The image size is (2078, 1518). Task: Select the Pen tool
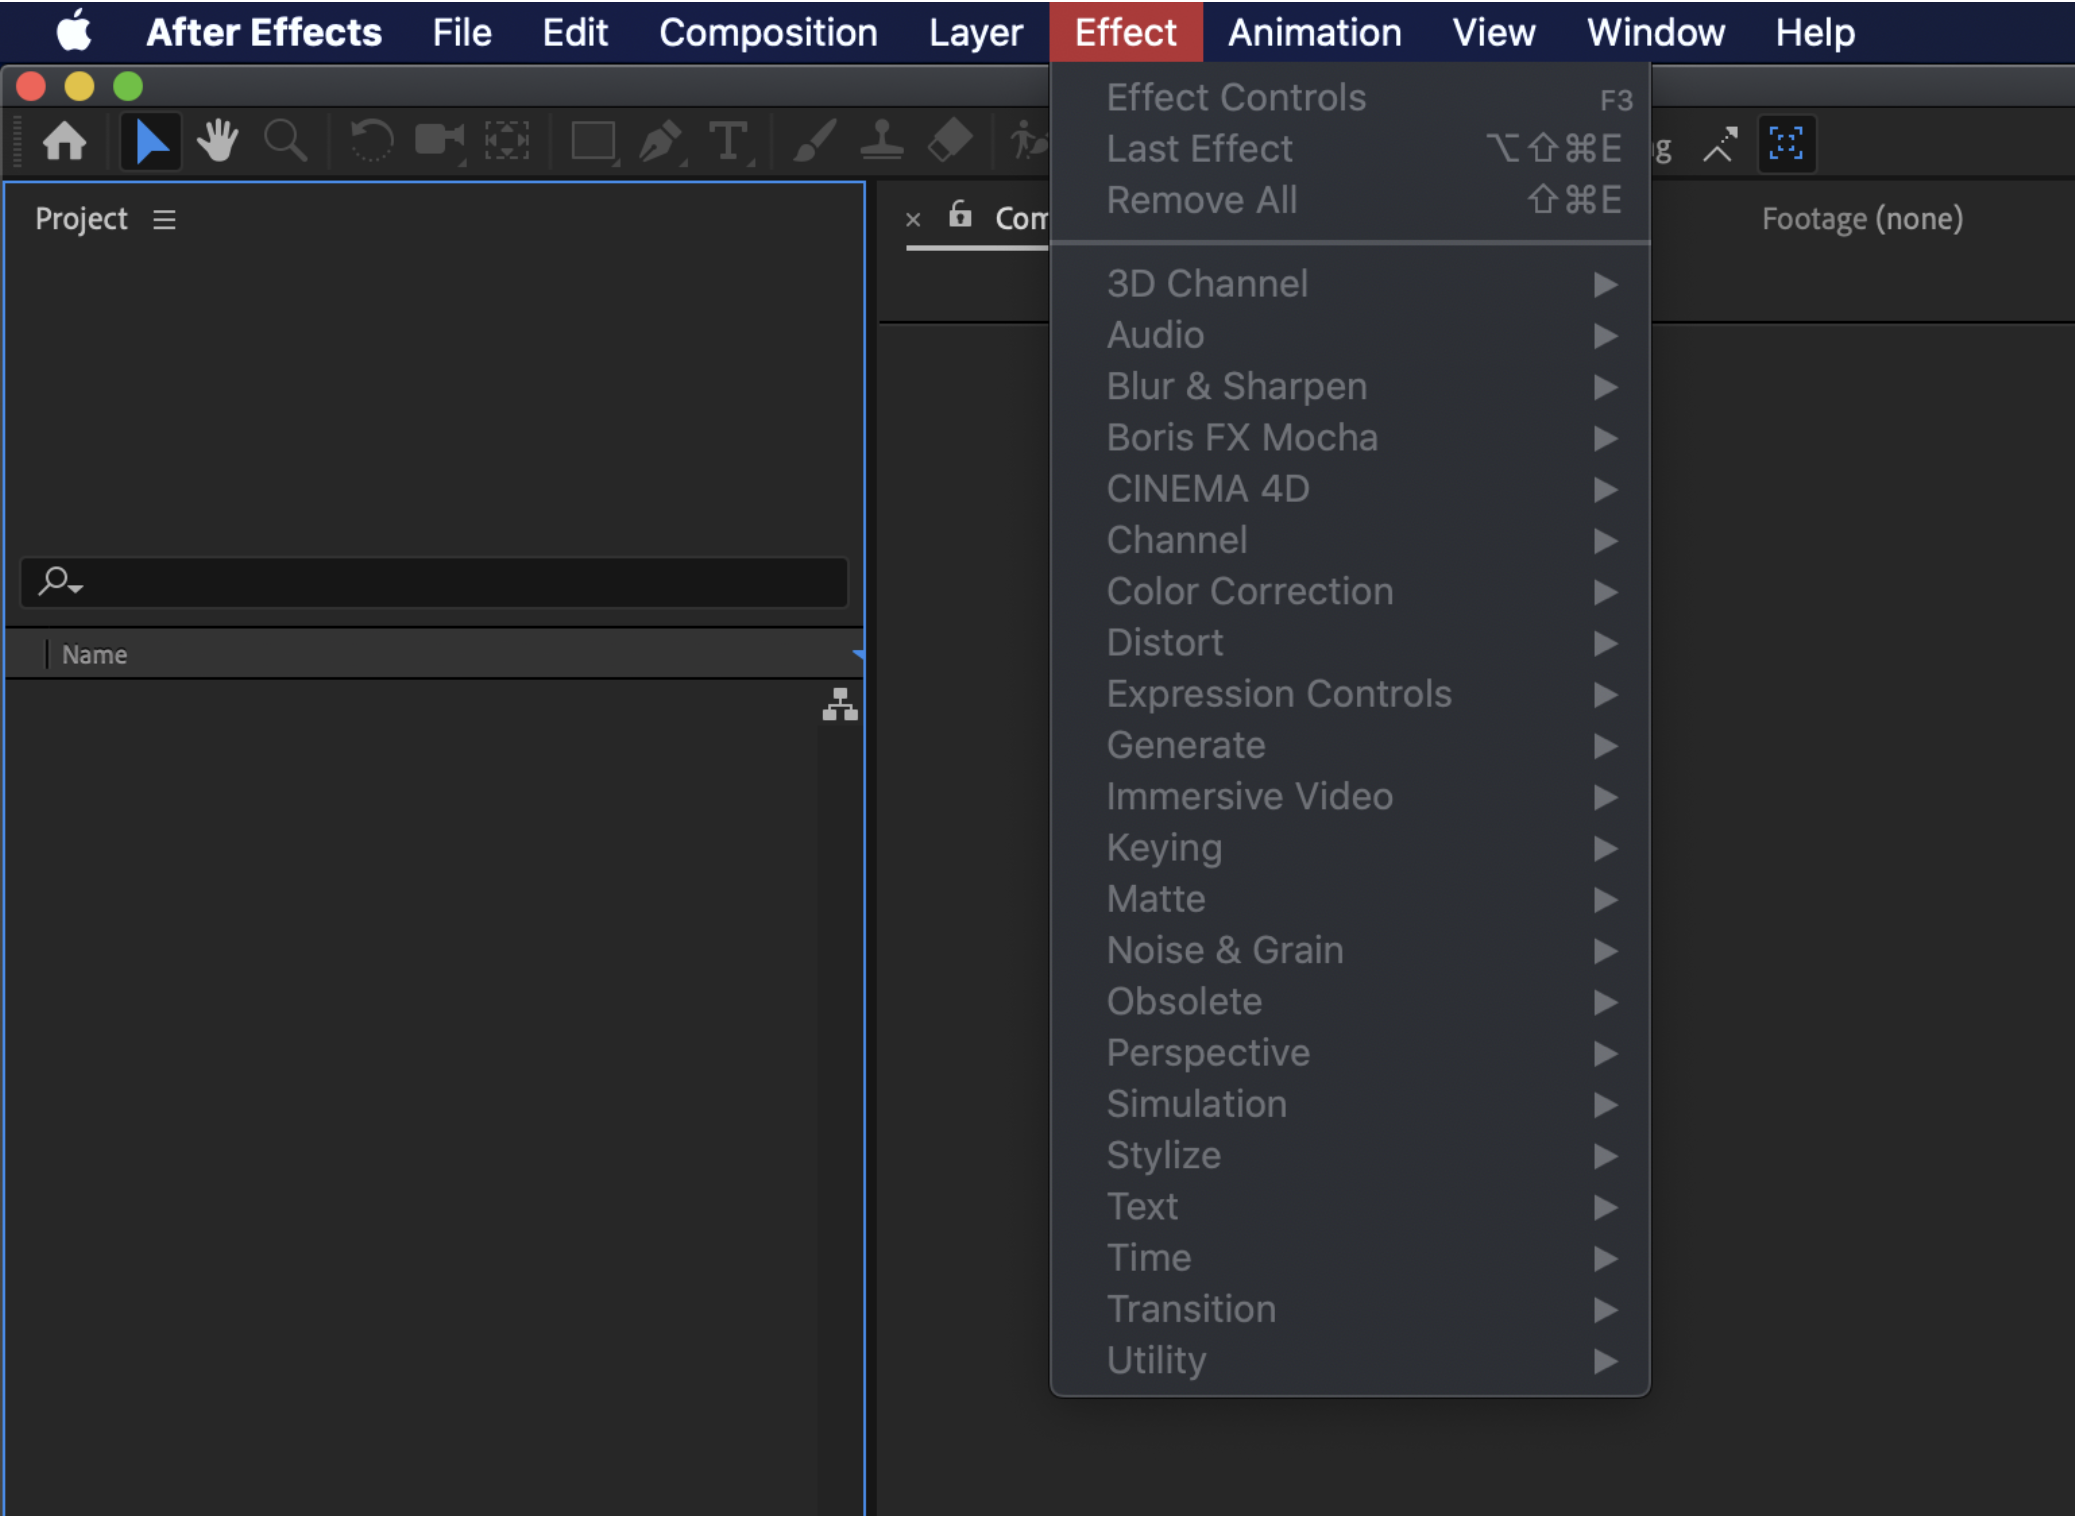click(x=661, y=141)
